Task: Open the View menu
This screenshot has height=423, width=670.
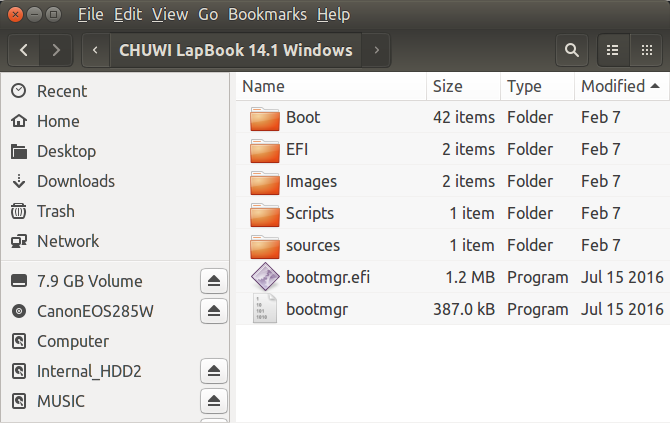Action: coord(170,15)
